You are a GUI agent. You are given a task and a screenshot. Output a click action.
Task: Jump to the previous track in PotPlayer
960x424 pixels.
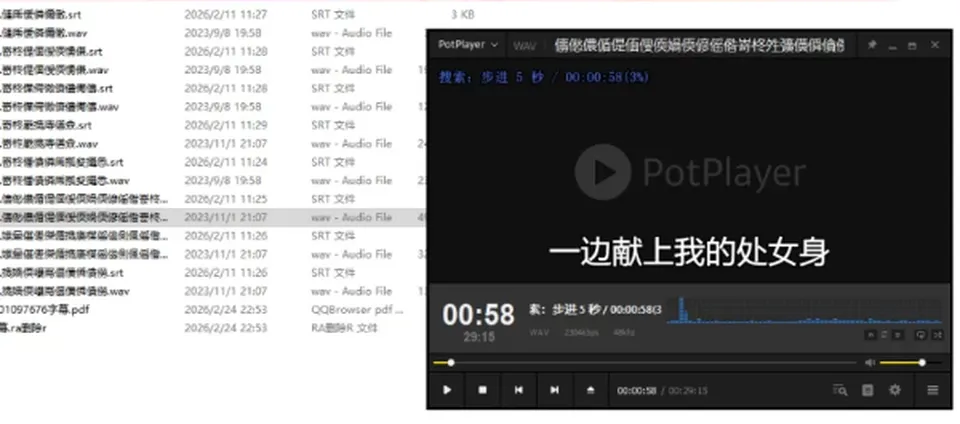point(519,390)
